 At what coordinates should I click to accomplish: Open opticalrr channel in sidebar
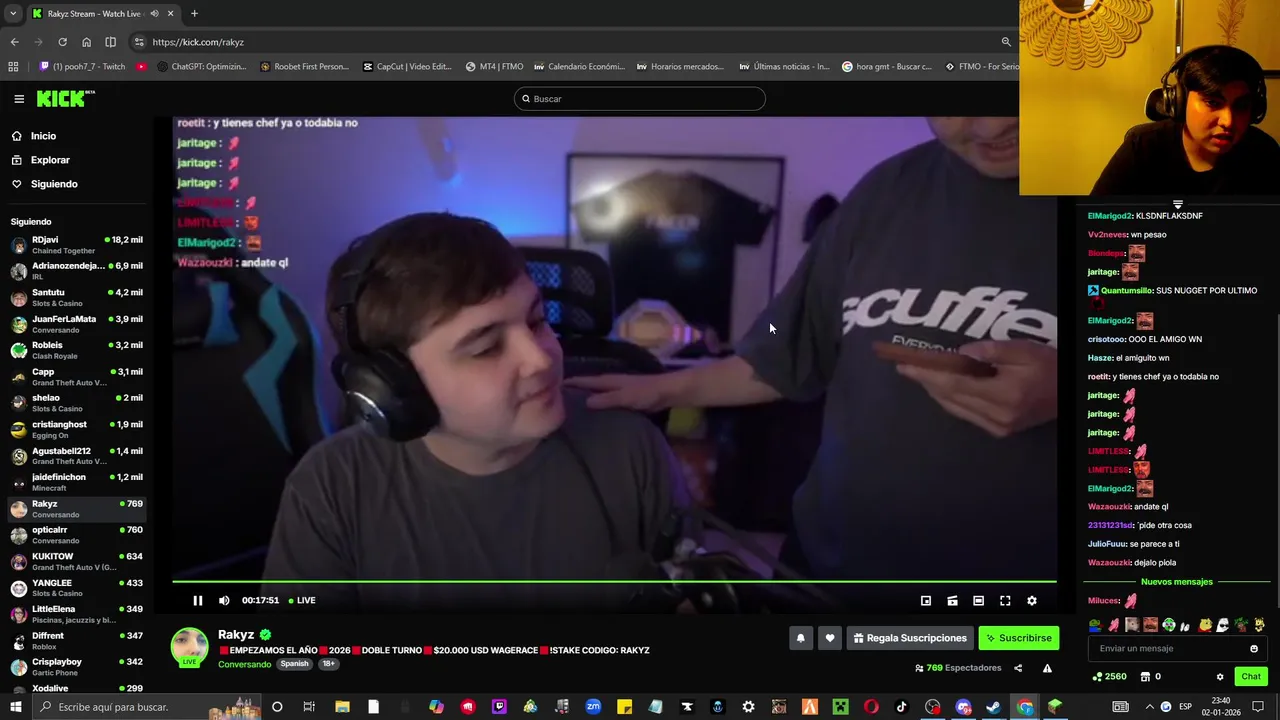76,535
